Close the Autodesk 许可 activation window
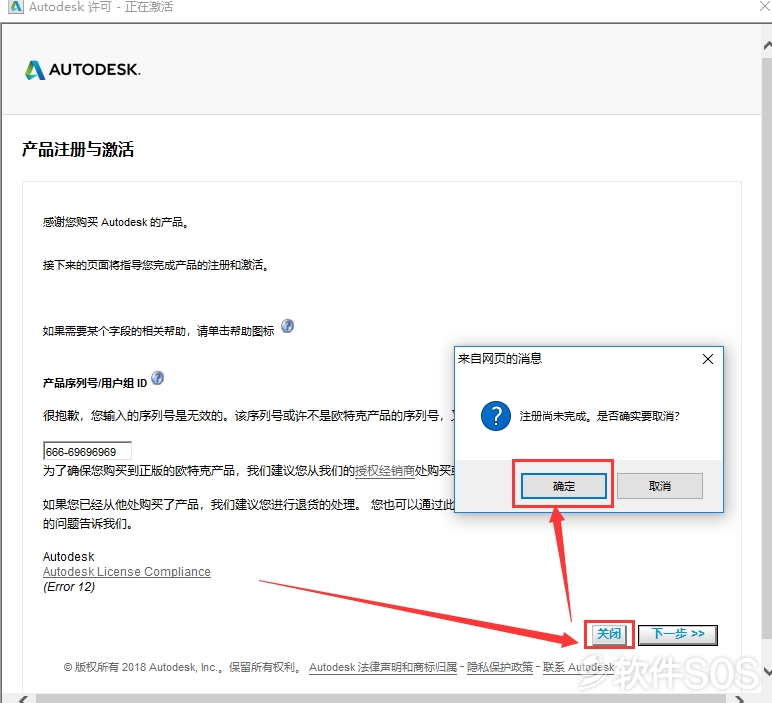 click(x=766, y=6)
